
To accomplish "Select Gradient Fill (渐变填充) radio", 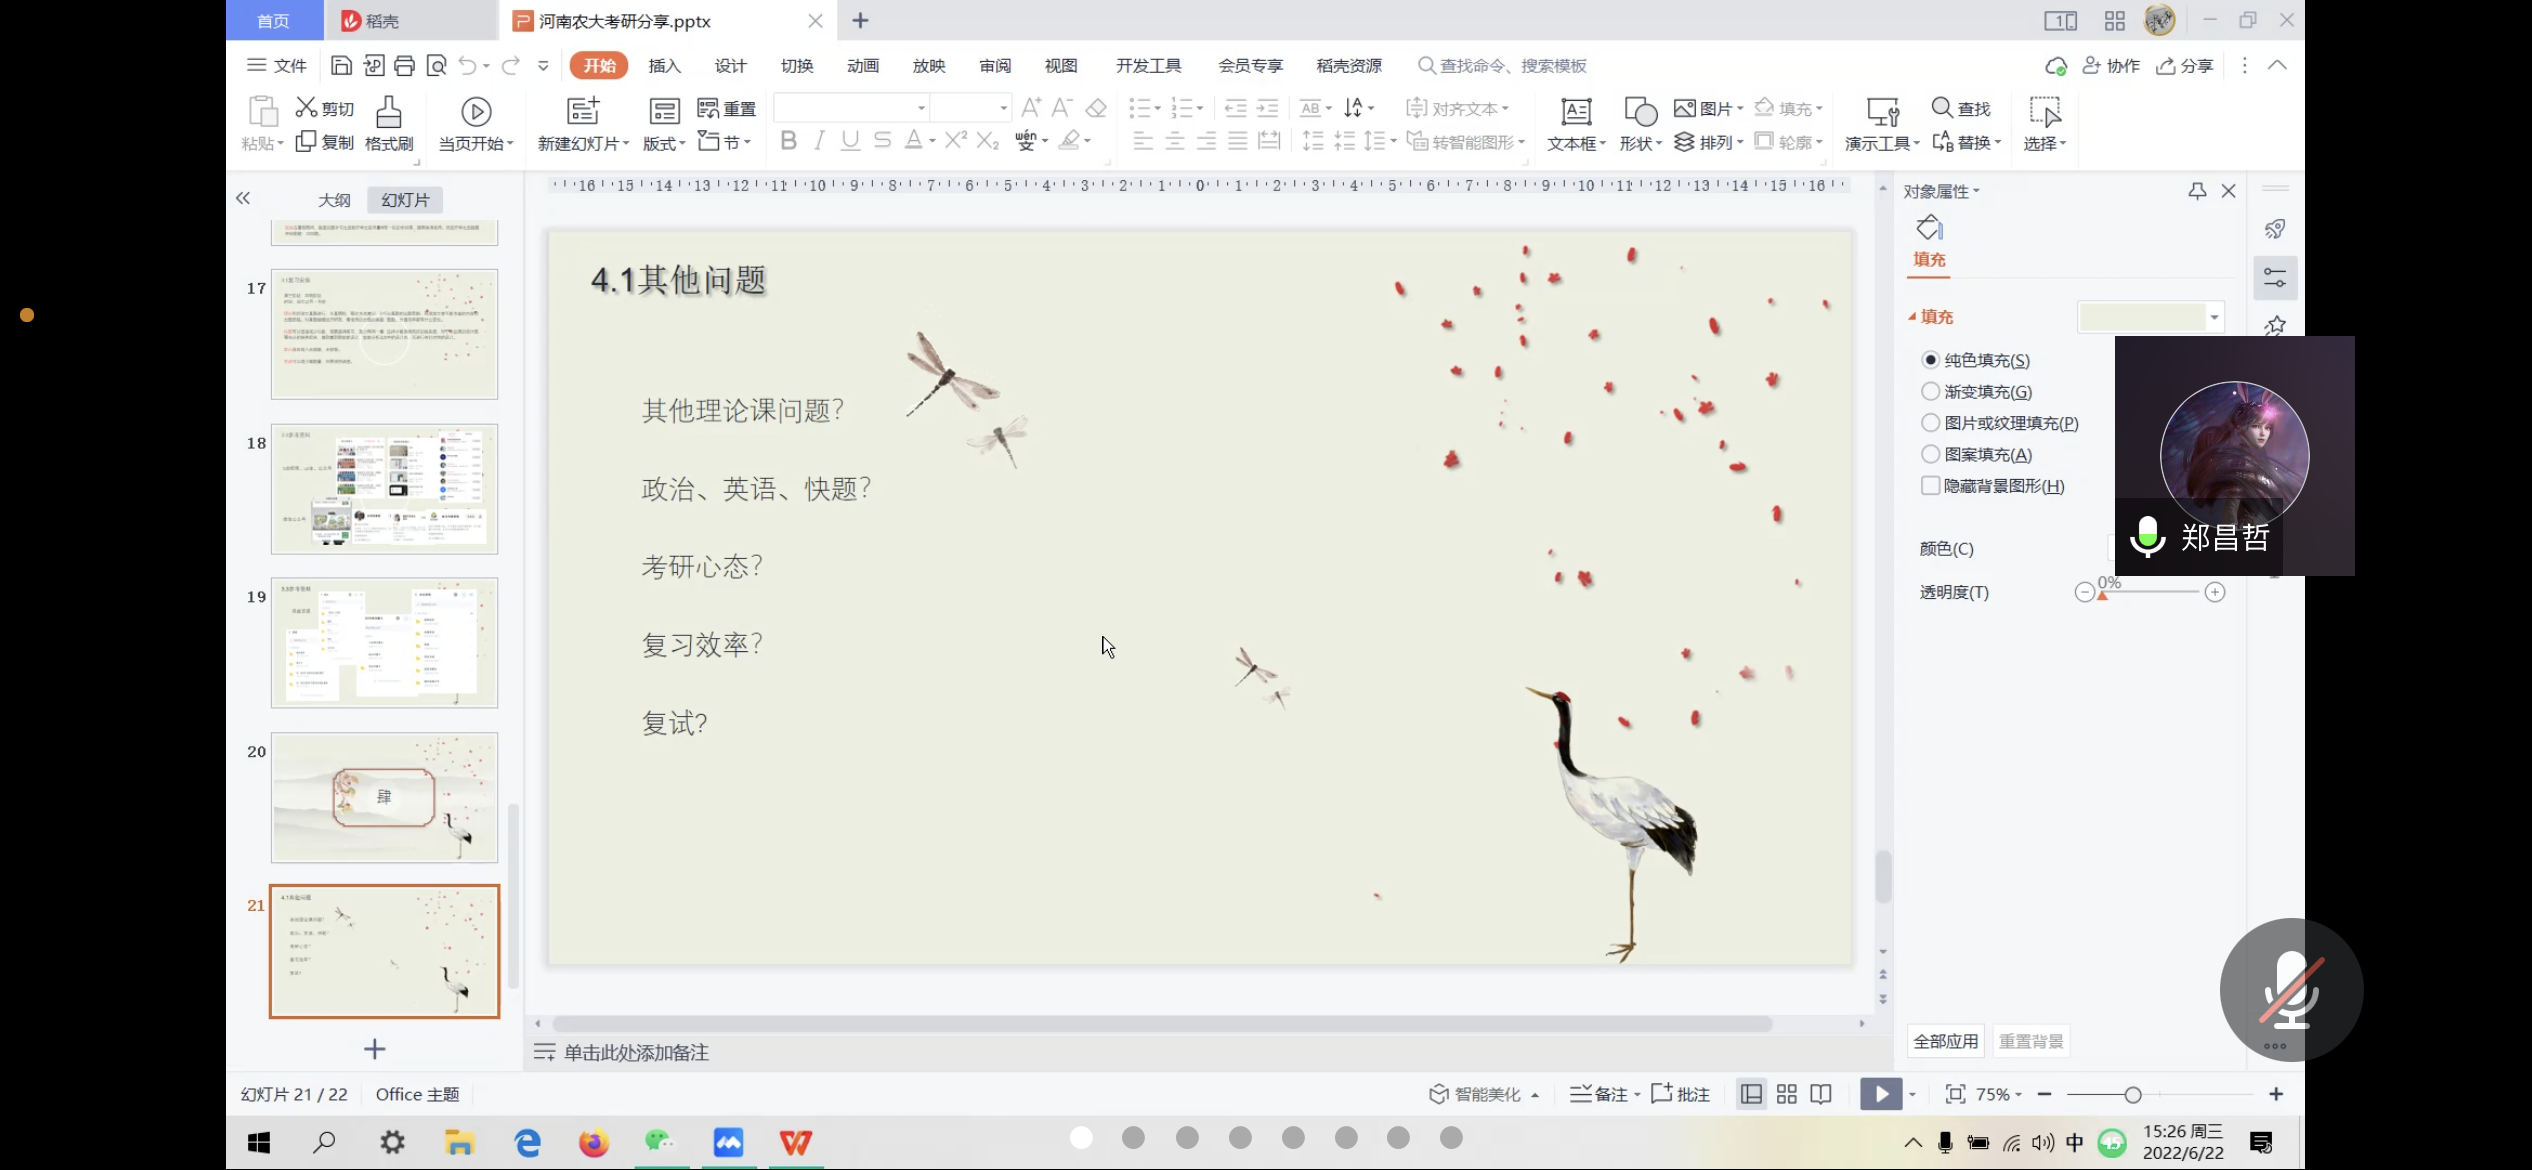I will click(1931, 391).
